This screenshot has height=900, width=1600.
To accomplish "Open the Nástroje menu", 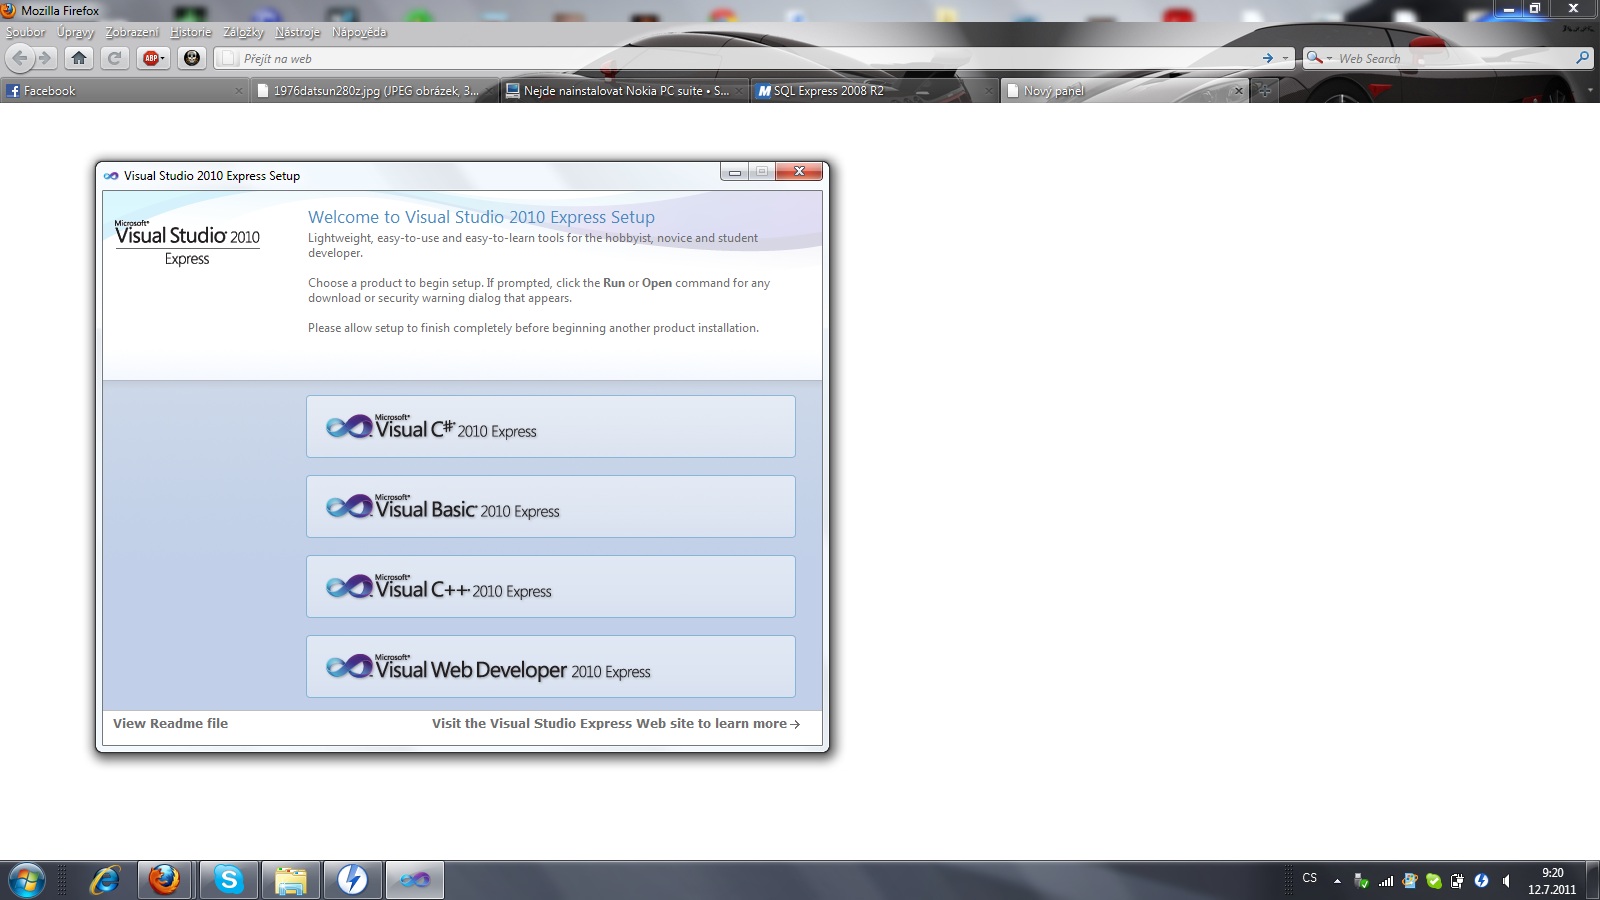I will click(298, 32).
